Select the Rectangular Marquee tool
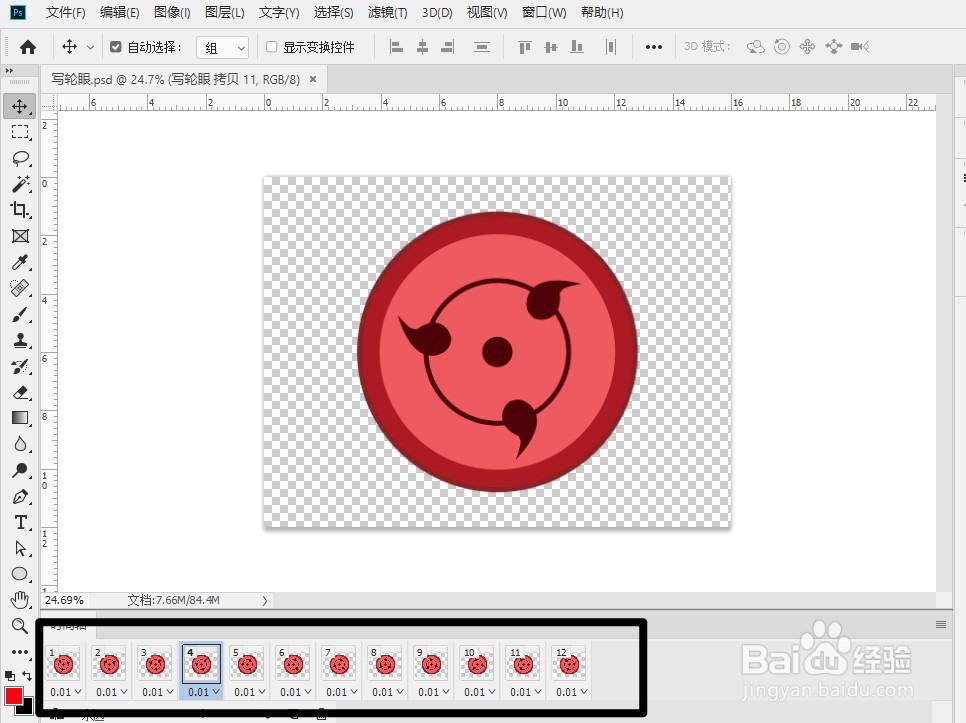 (20, 132)
